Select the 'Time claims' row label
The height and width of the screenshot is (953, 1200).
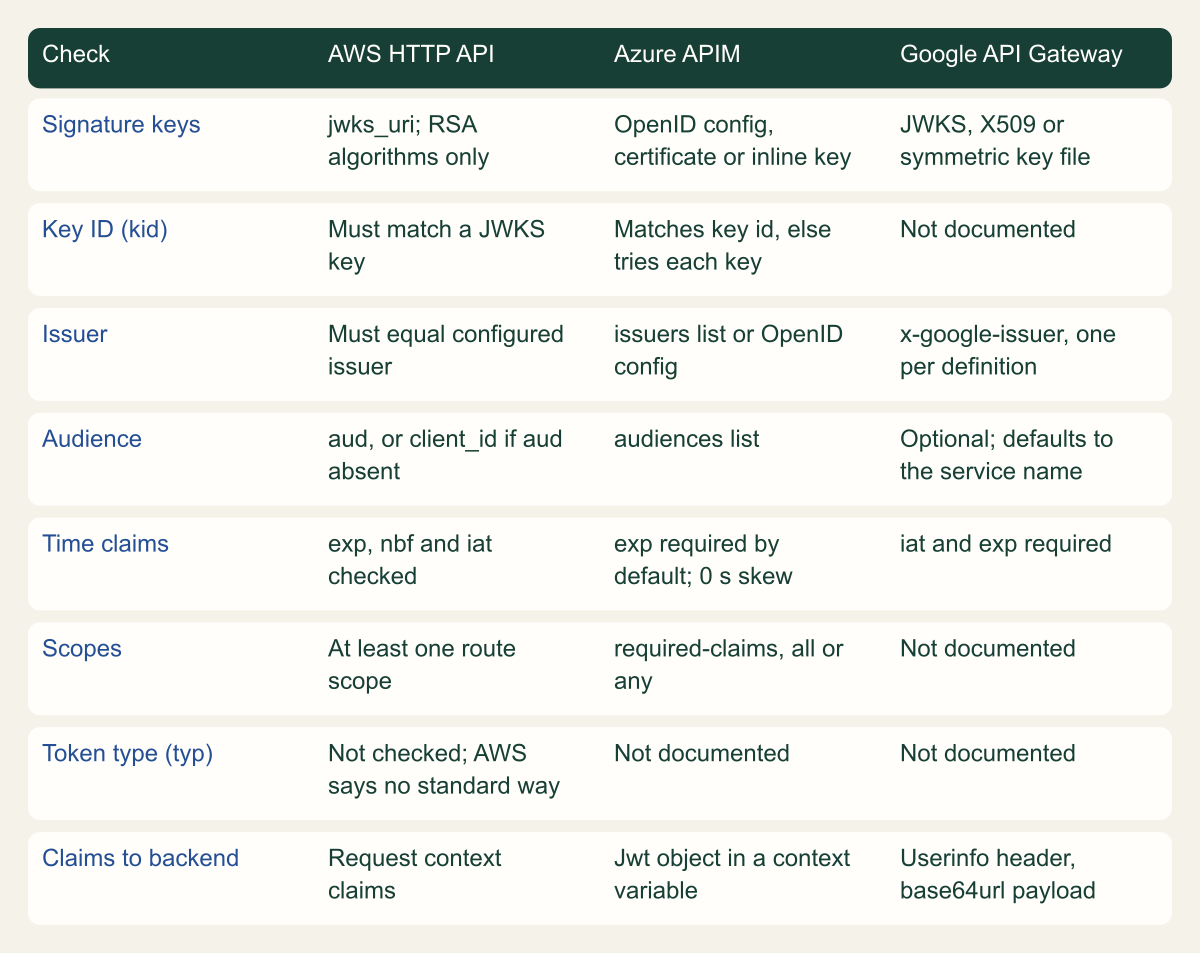(x=105, y=544)
